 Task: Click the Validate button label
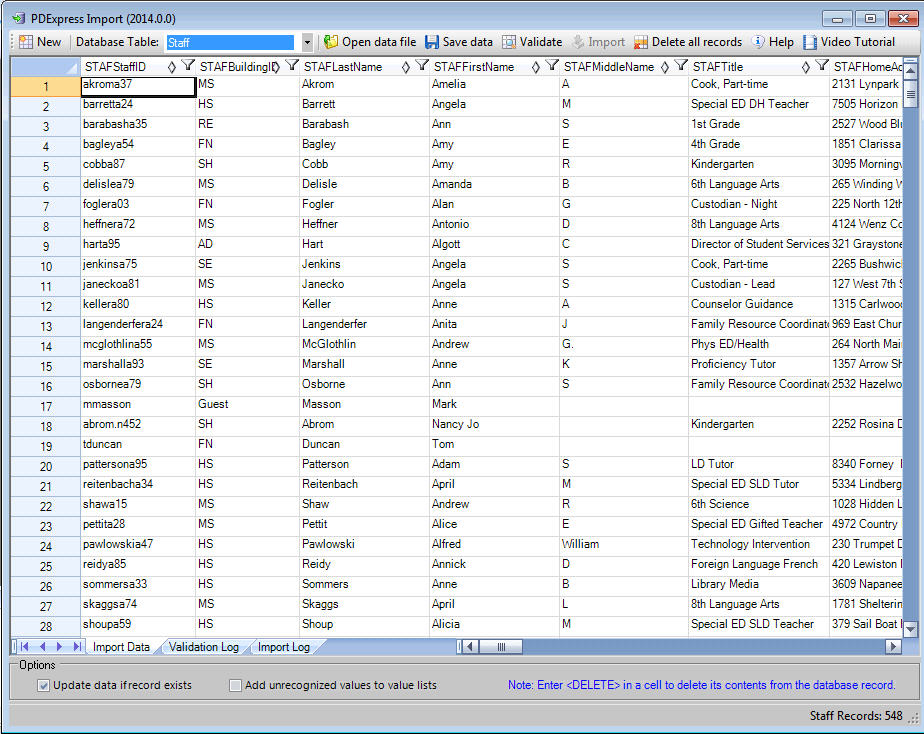[x=541, y=42]
